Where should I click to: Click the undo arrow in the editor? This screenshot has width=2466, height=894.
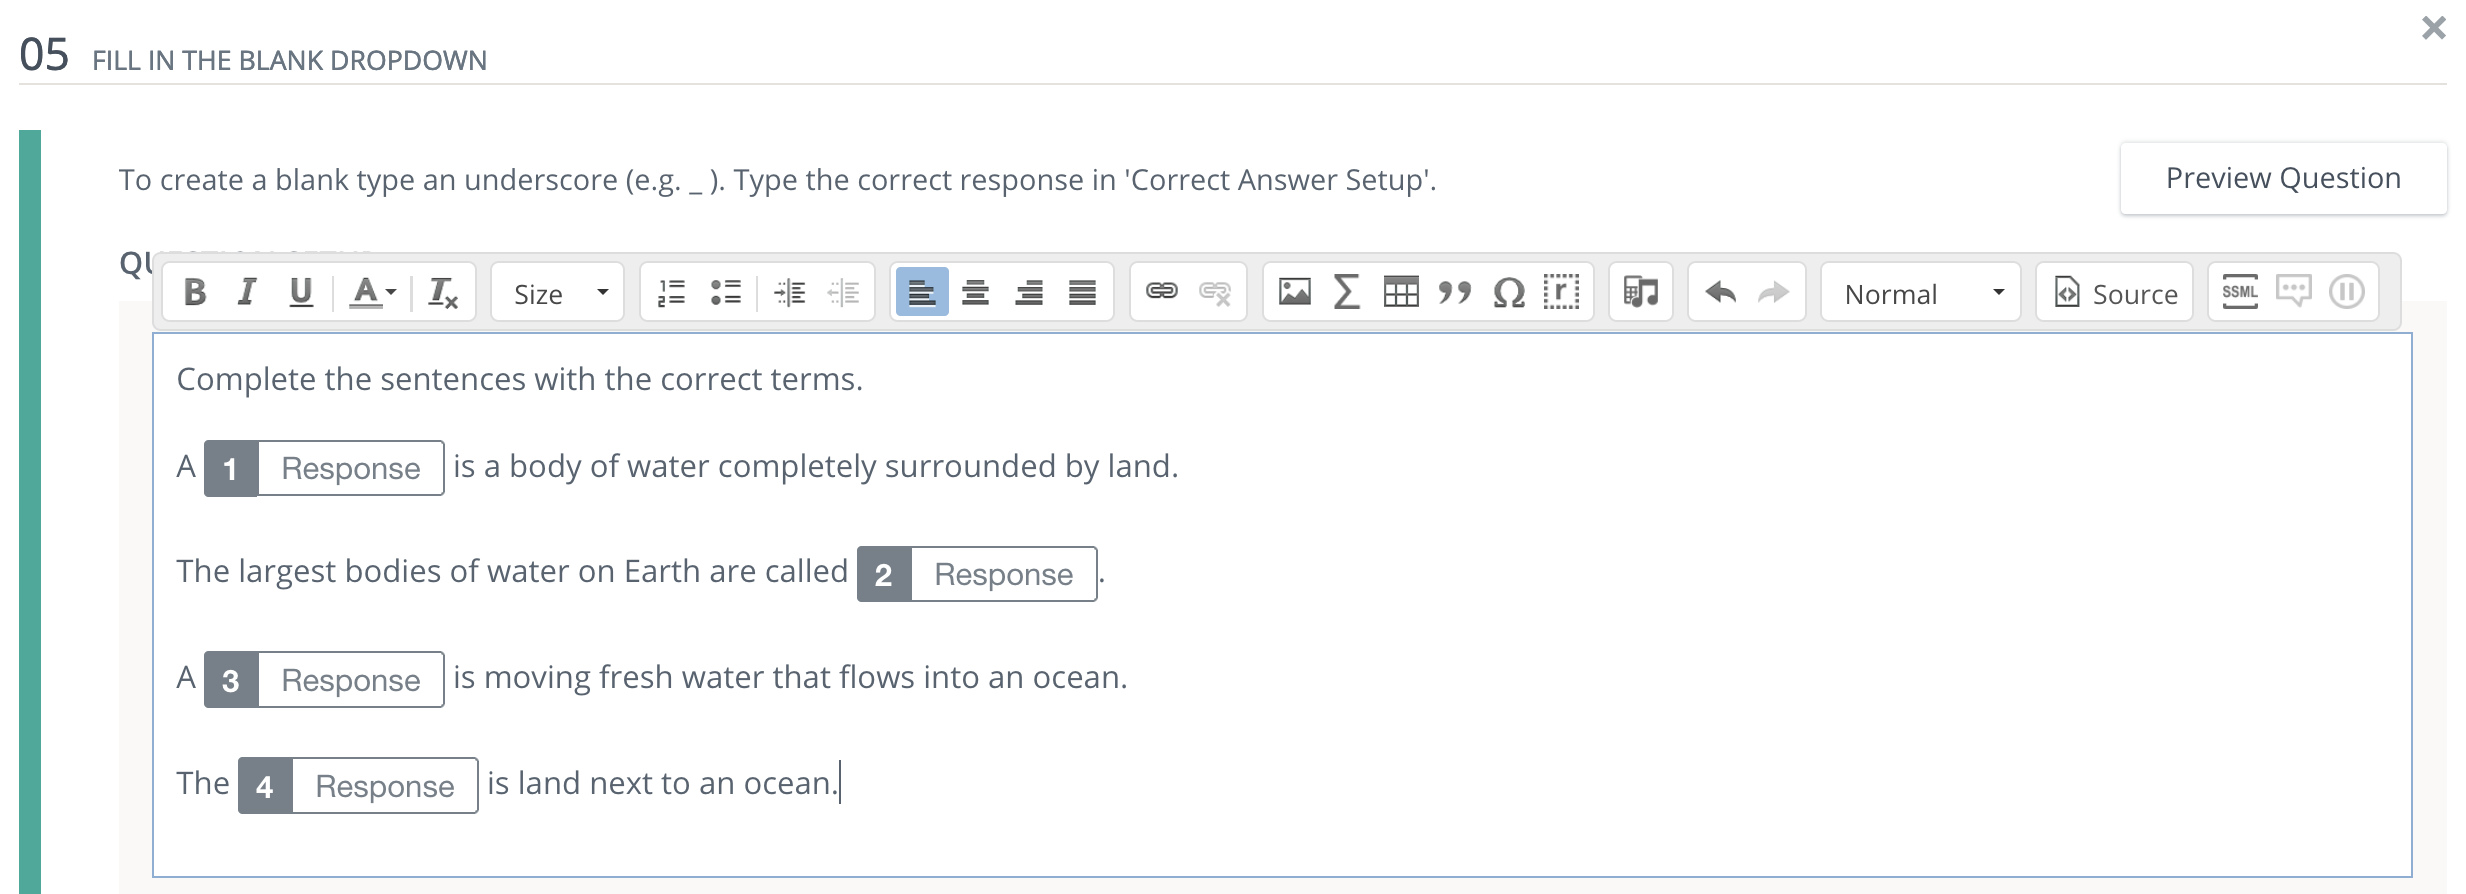[x=1722, y=292]
